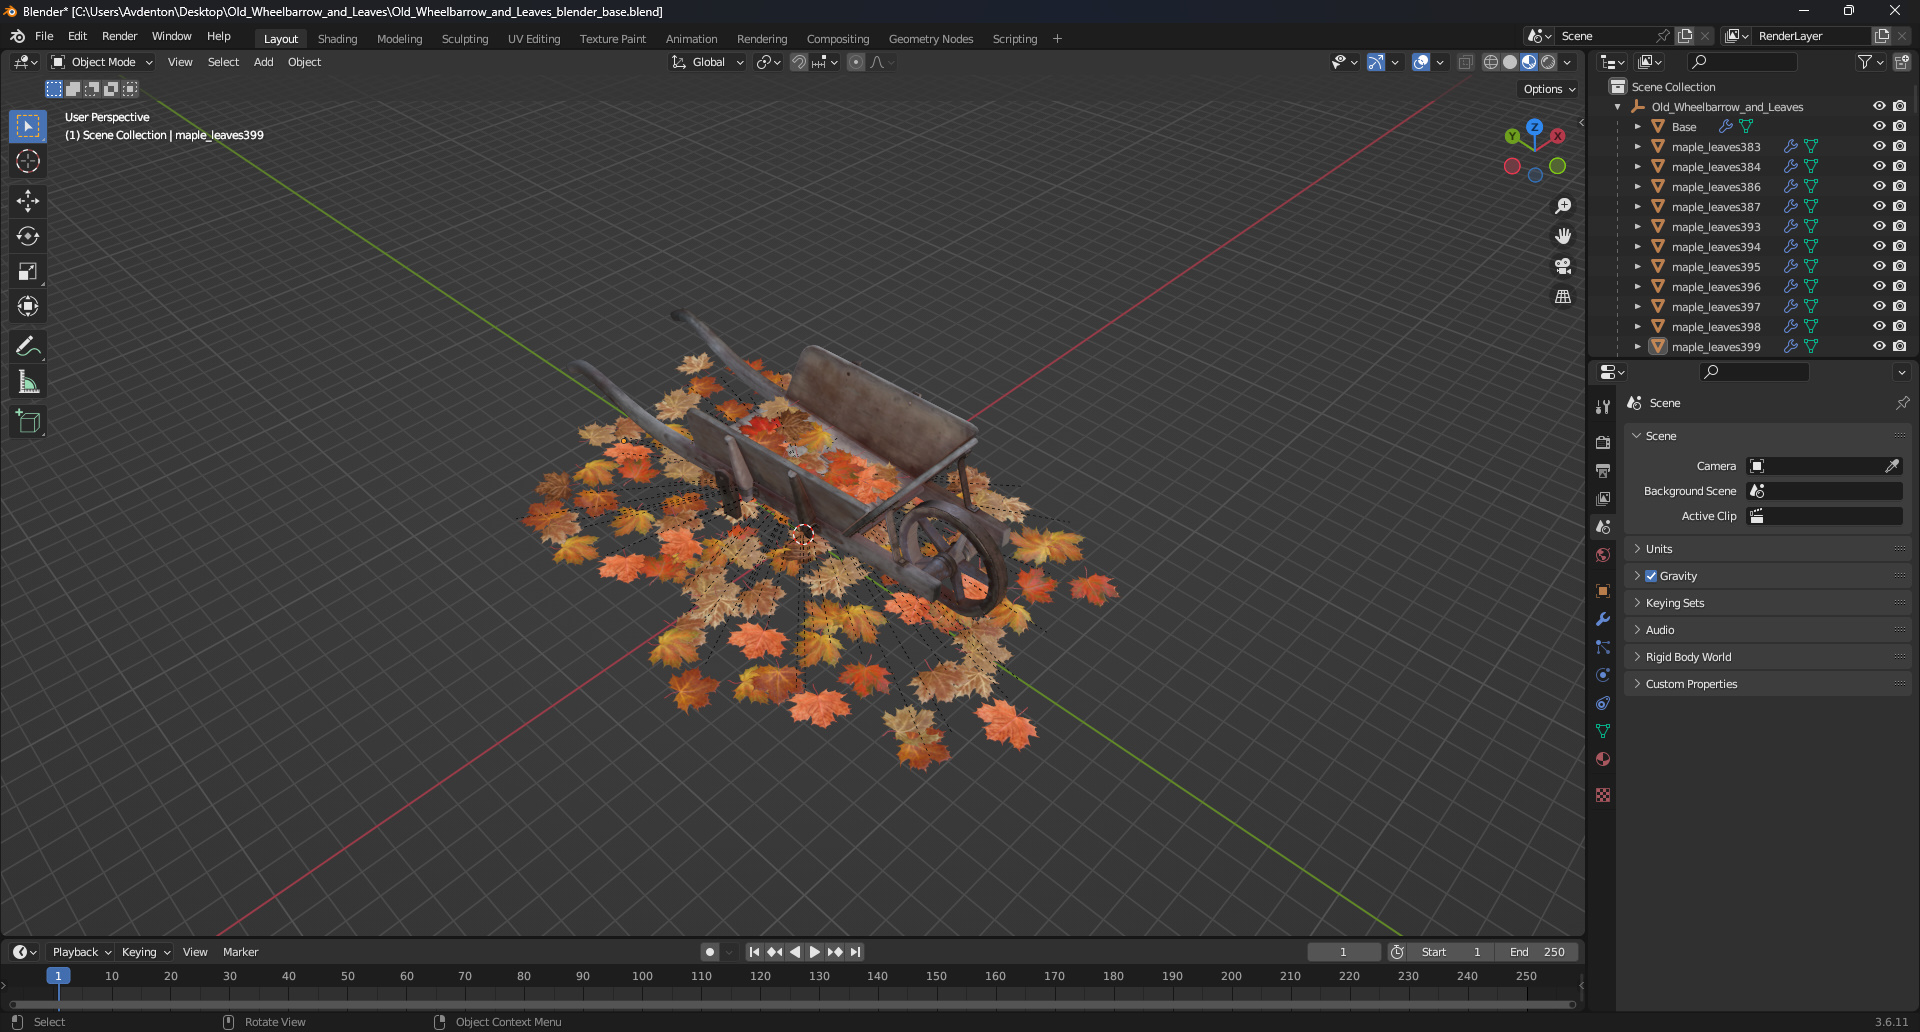Select the Rotate tool
1920x1032 pixels.
tap(28, 236)
